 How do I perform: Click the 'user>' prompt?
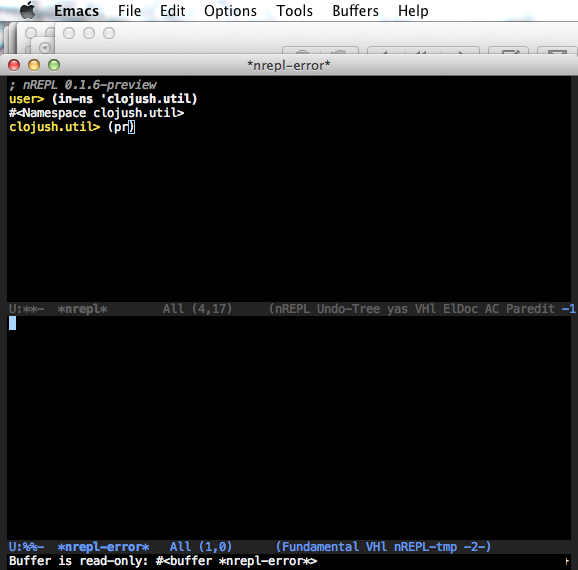(27, 99)
